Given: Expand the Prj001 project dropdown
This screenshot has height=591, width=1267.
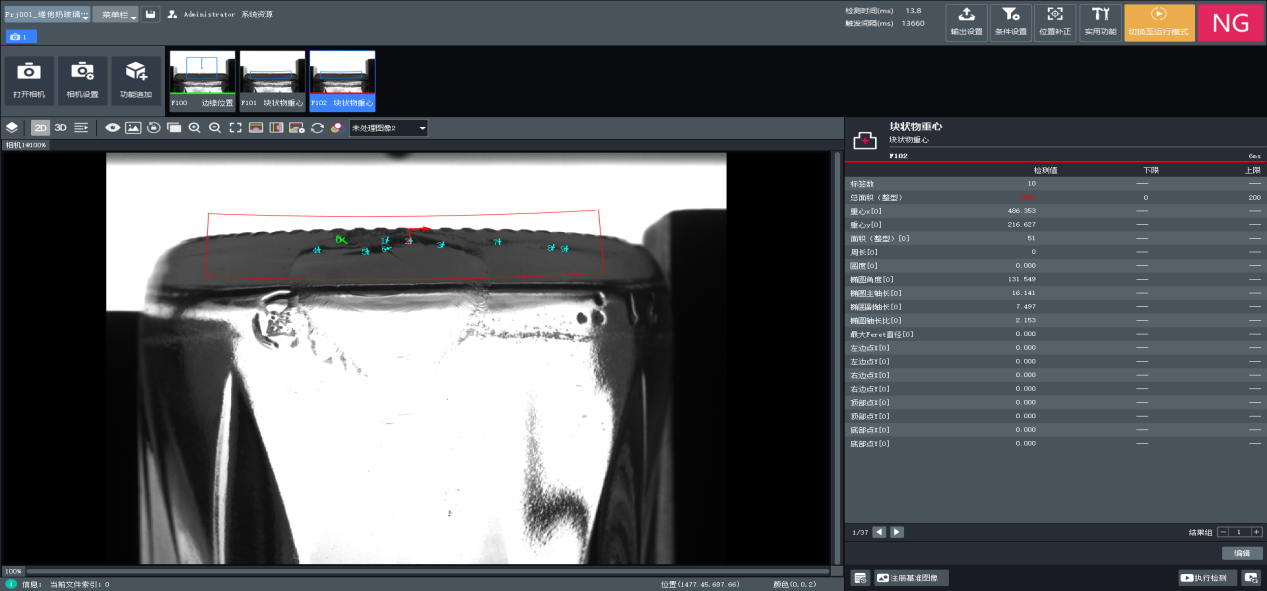Looking at the screenshot, I should coord(46,15).
